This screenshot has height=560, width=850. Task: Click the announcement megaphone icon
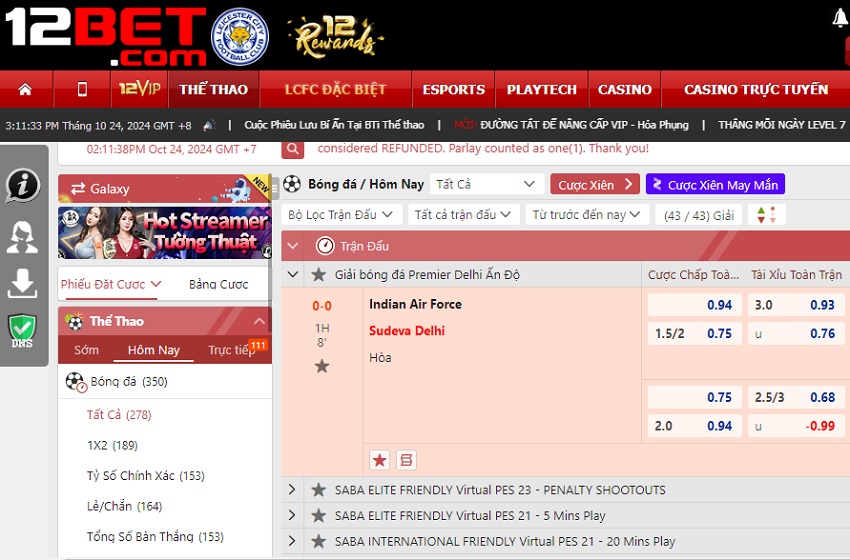click(209, 125)
